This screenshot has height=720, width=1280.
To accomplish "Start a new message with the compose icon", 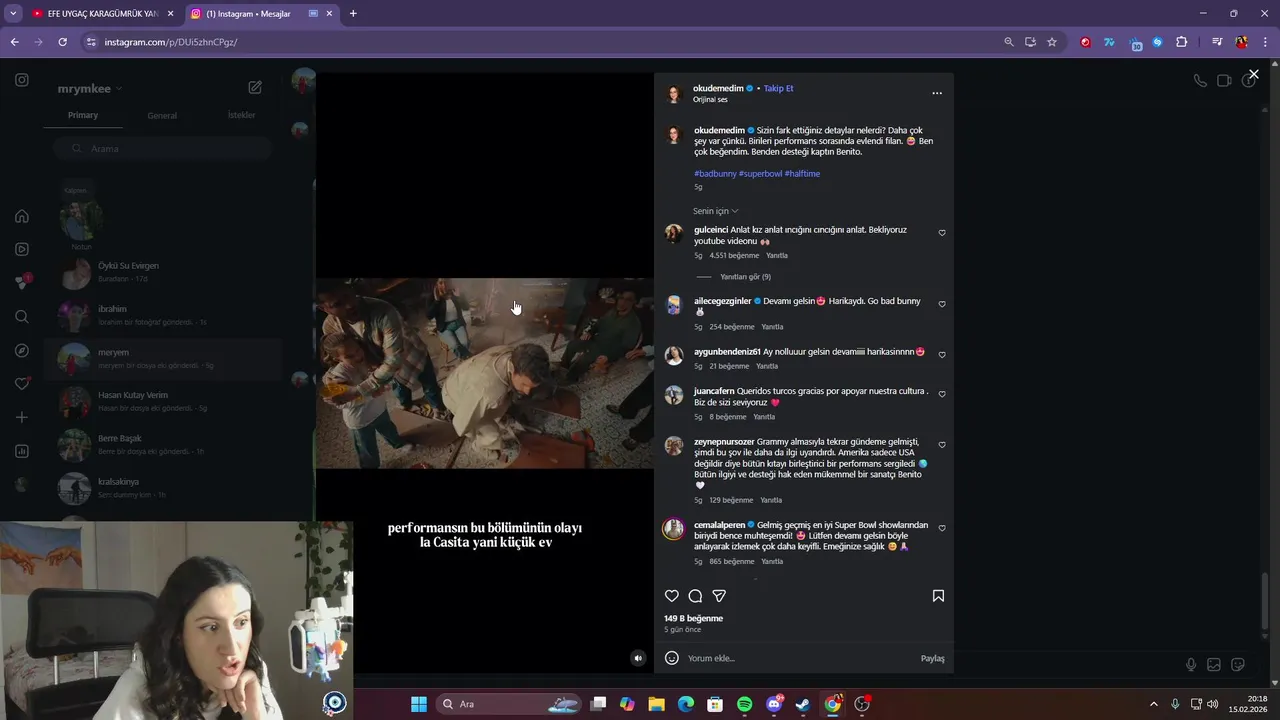I will pos(255,88).
